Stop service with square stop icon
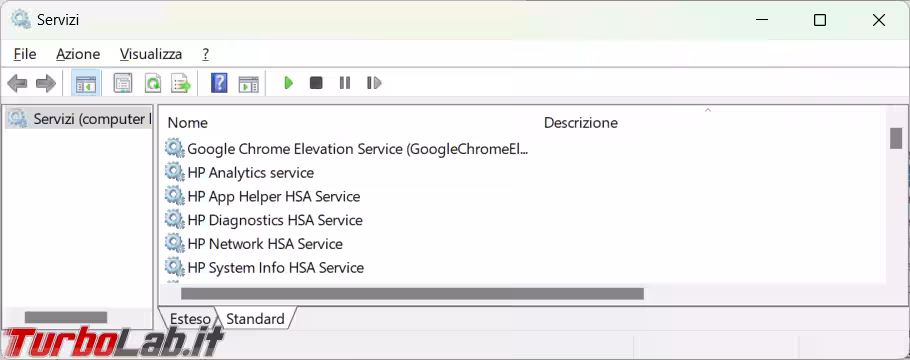The width and height of the screenshot is (910, 360). point(316,83)
